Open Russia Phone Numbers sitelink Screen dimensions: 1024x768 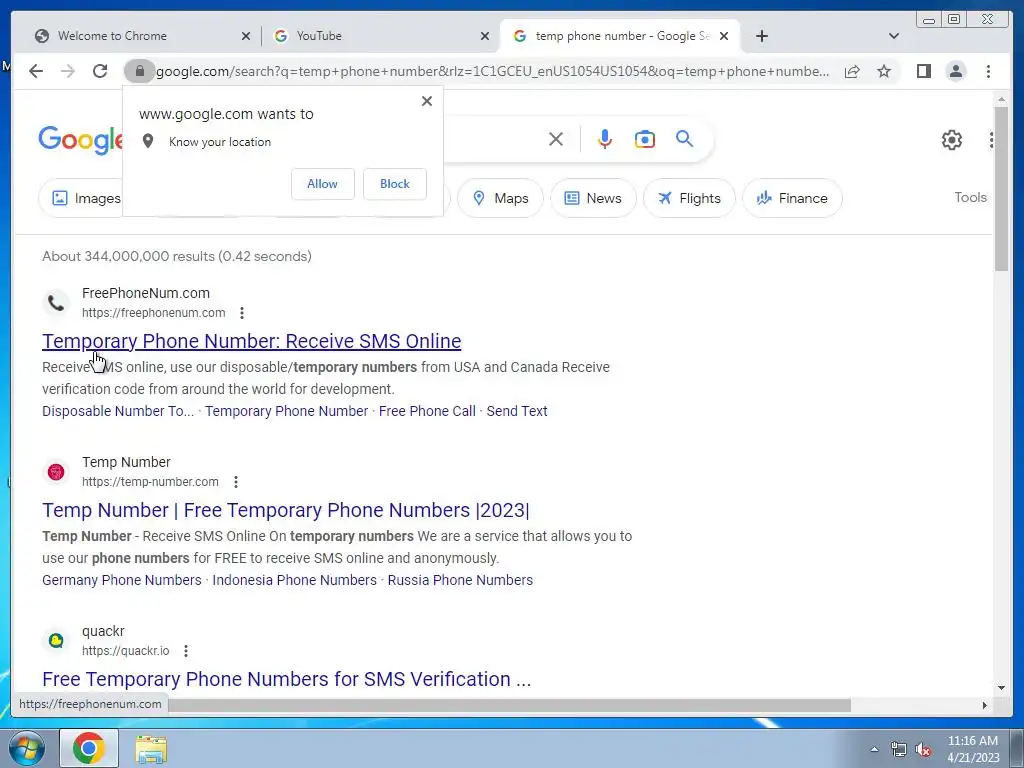tap(460, 580)
